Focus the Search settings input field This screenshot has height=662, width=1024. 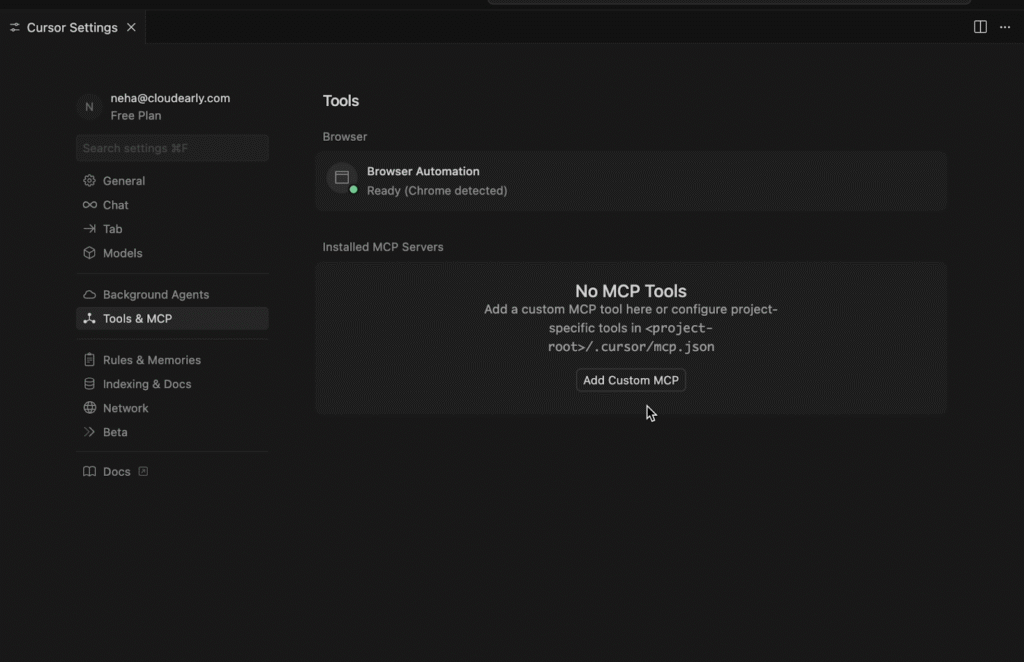click(172, 148)
